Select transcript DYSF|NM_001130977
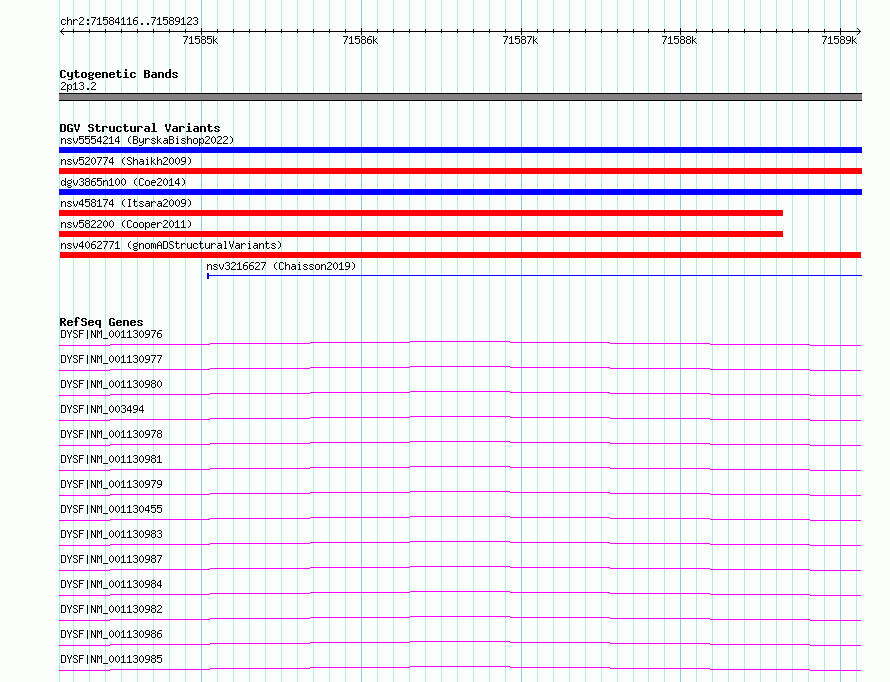 point(111,359)
